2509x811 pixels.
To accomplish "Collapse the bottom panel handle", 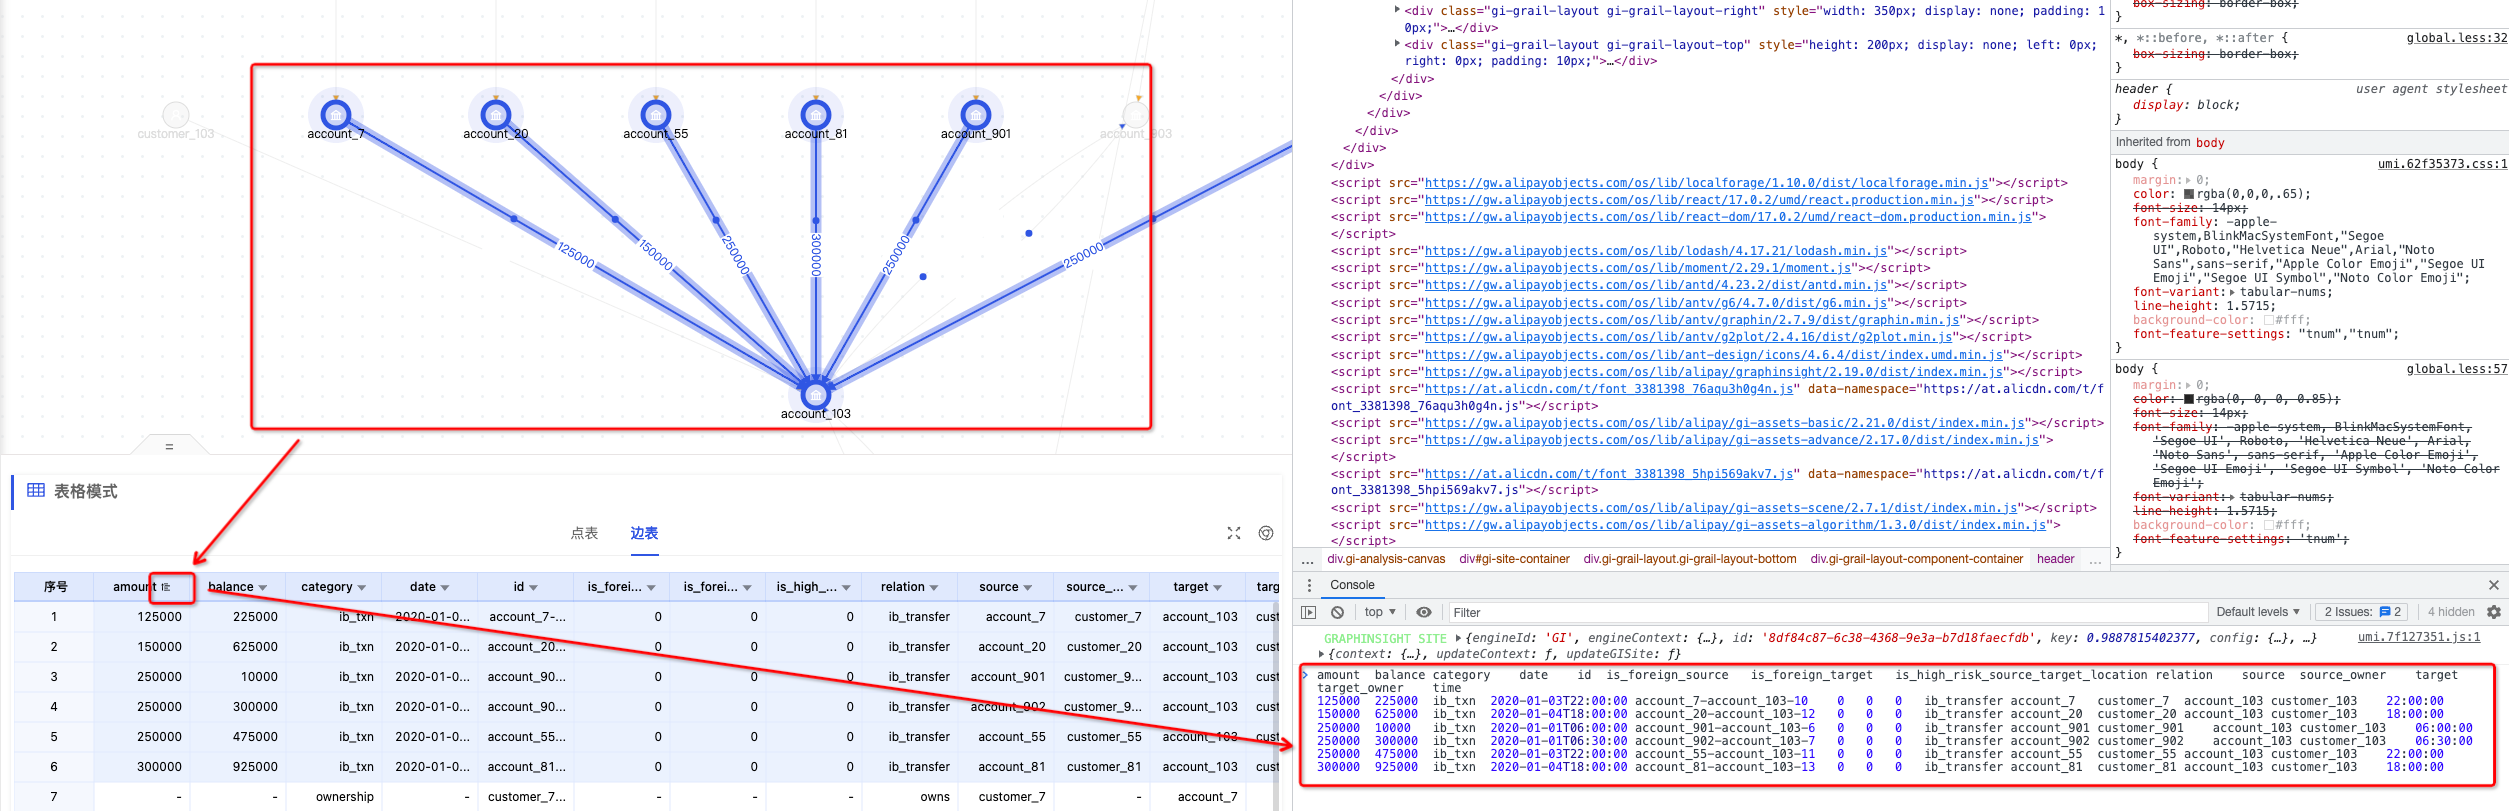I will click(x=169, y=446).
